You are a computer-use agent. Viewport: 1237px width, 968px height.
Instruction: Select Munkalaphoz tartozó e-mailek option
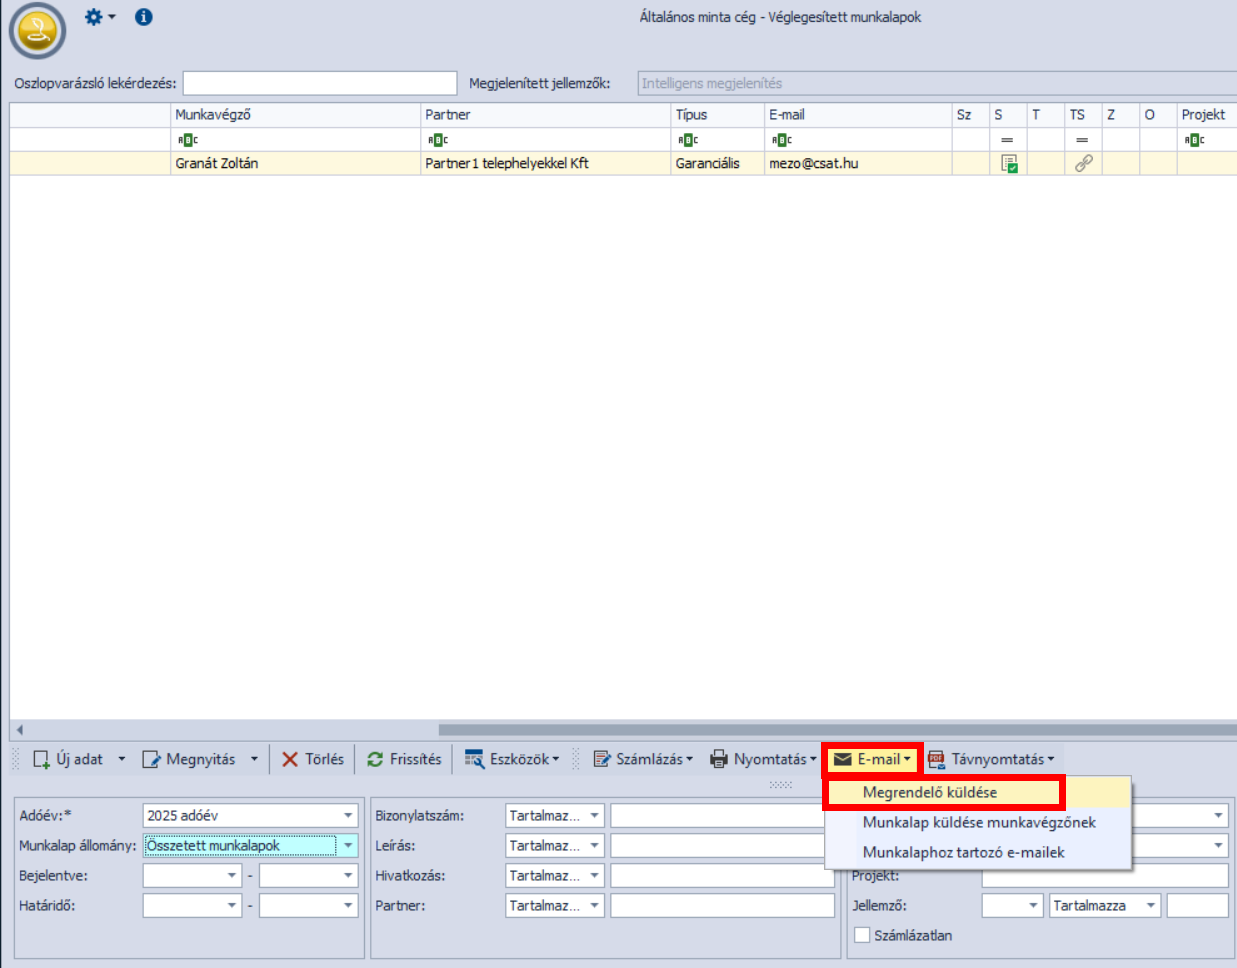(963, 853)
